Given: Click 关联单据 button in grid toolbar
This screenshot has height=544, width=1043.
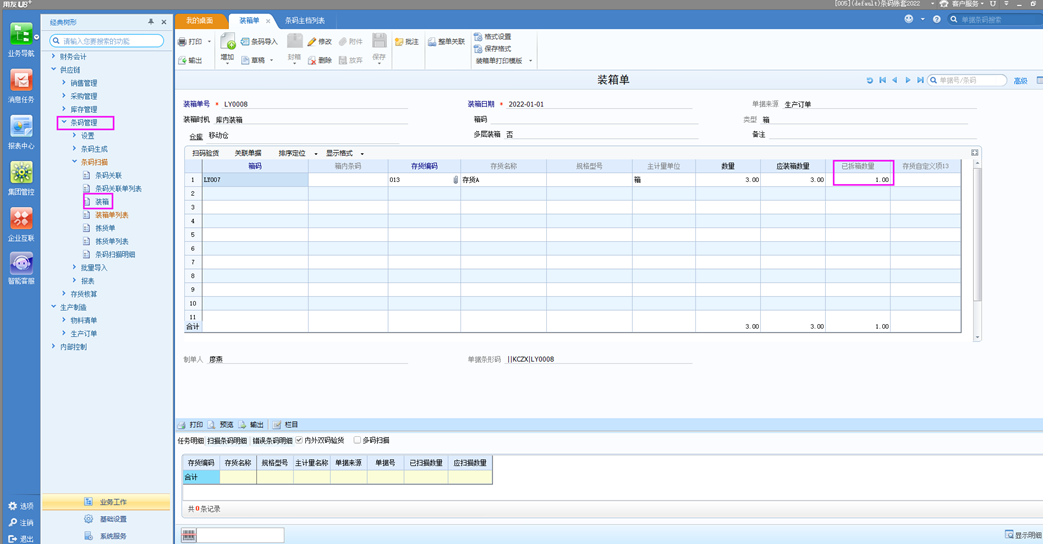Looking at the screenshot, I should click(x=248, y=154).
